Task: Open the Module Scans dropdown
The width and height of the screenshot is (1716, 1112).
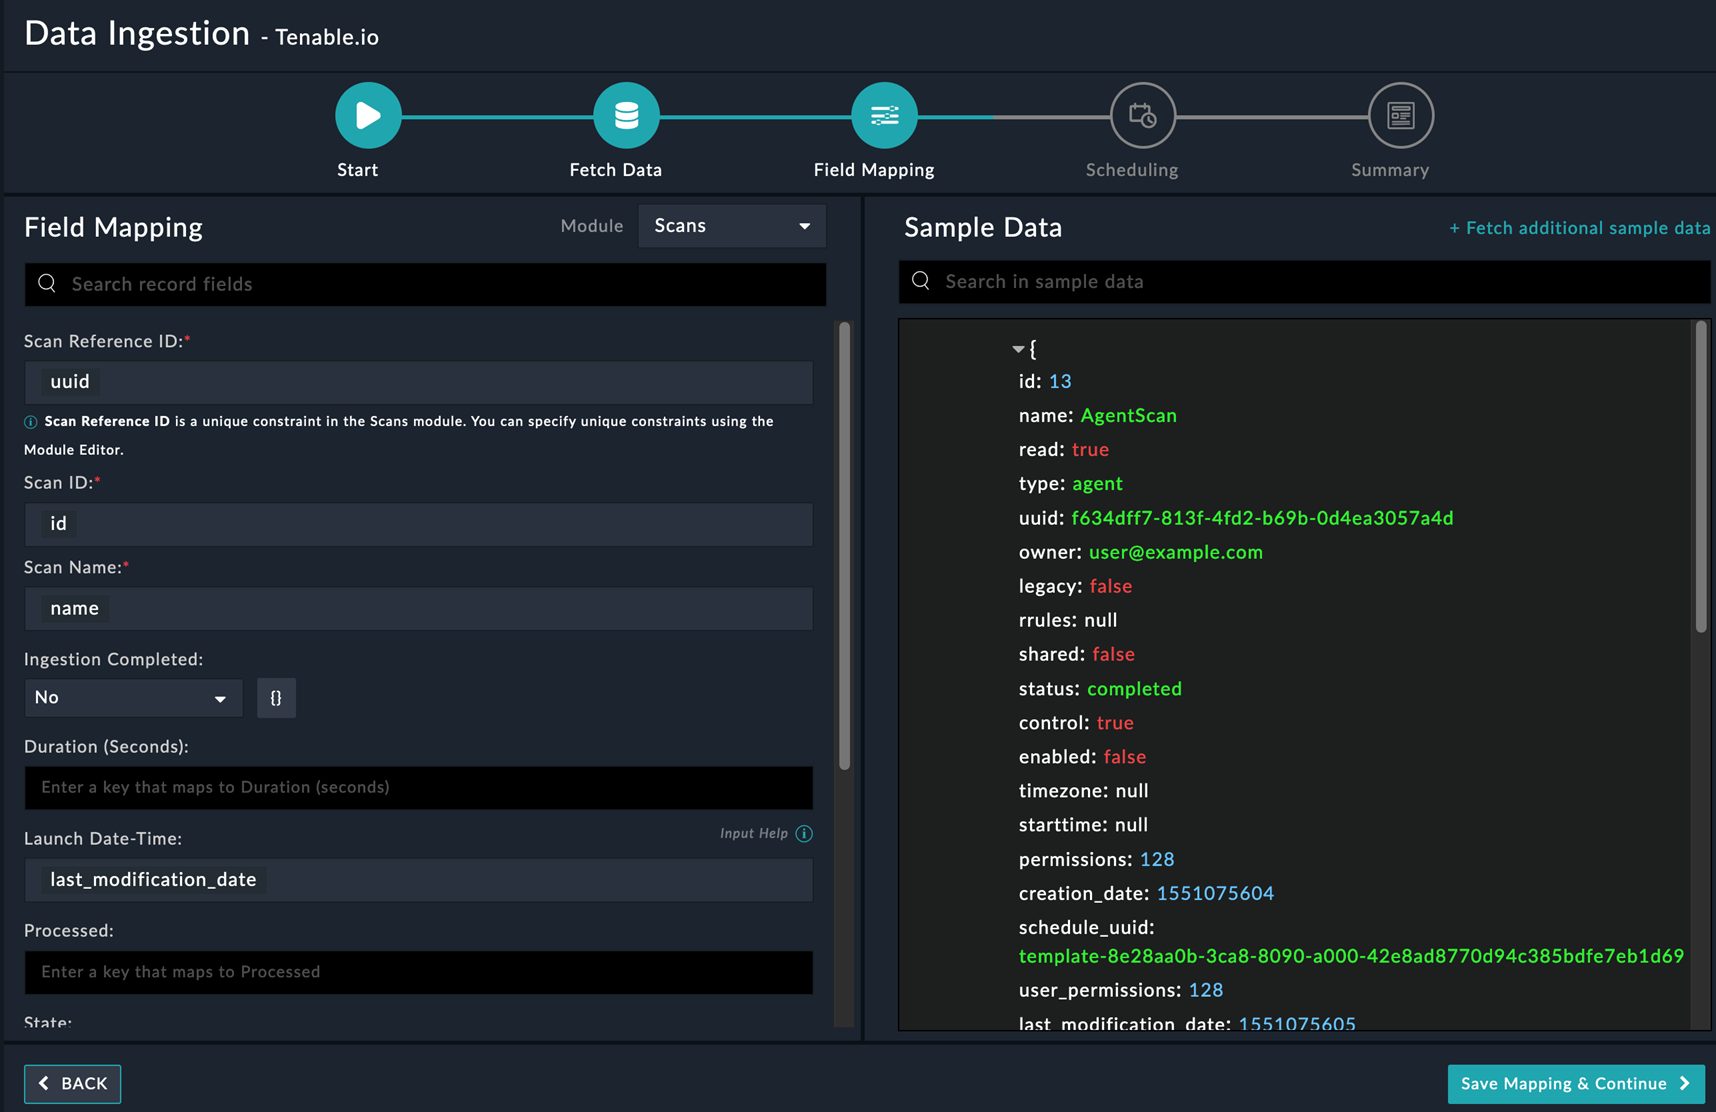Action: (x=731, y=226)
